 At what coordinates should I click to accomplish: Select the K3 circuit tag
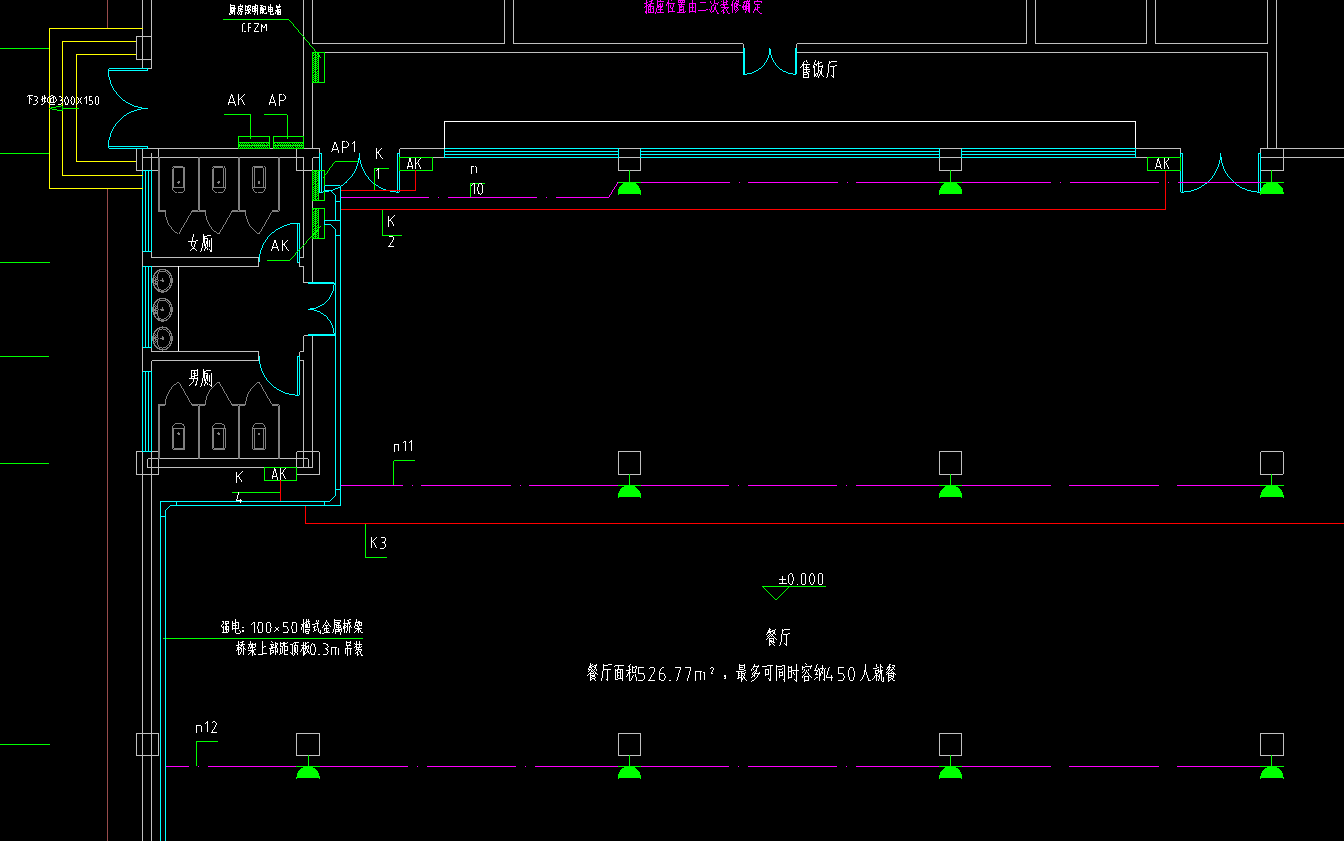[x=378, y=544]
